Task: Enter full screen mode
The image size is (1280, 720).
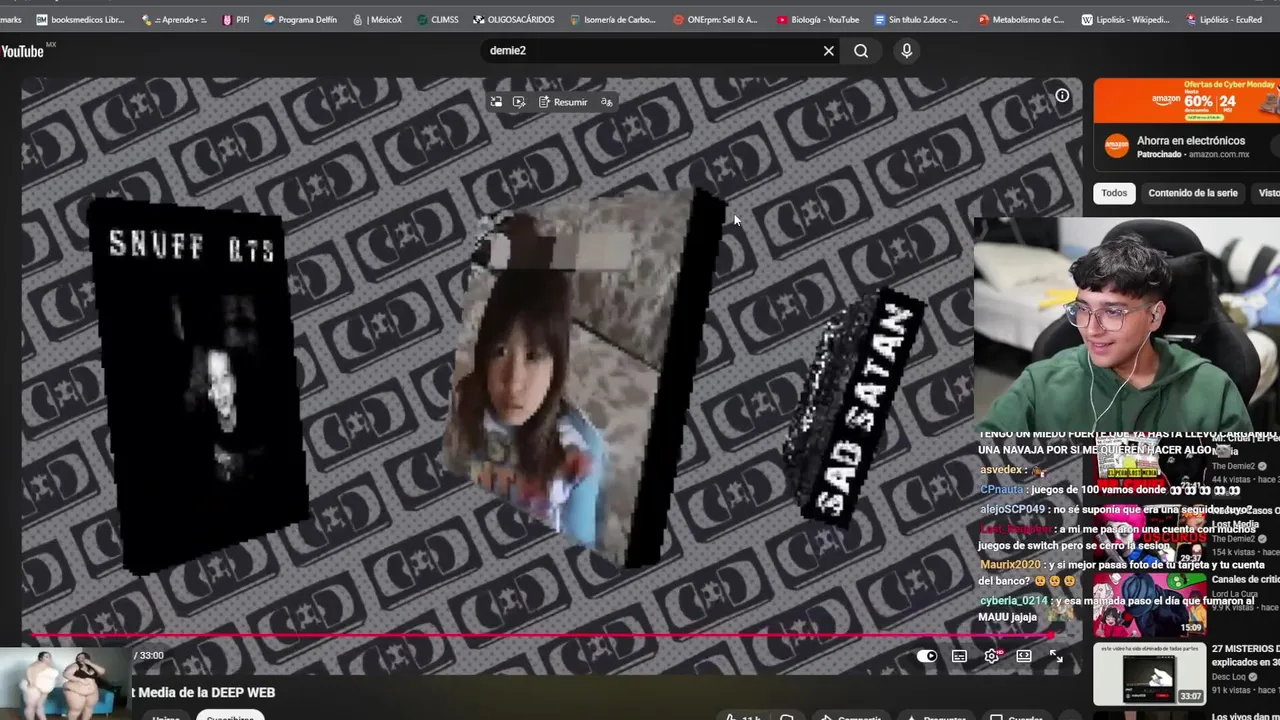Action: coord(1056,656)
